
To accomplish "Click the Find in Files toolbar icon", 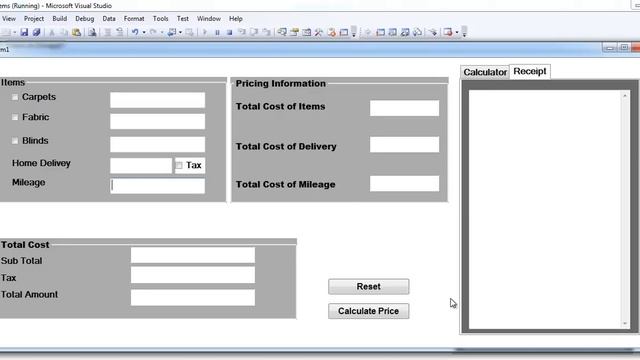I will click(x=92, y=32).
